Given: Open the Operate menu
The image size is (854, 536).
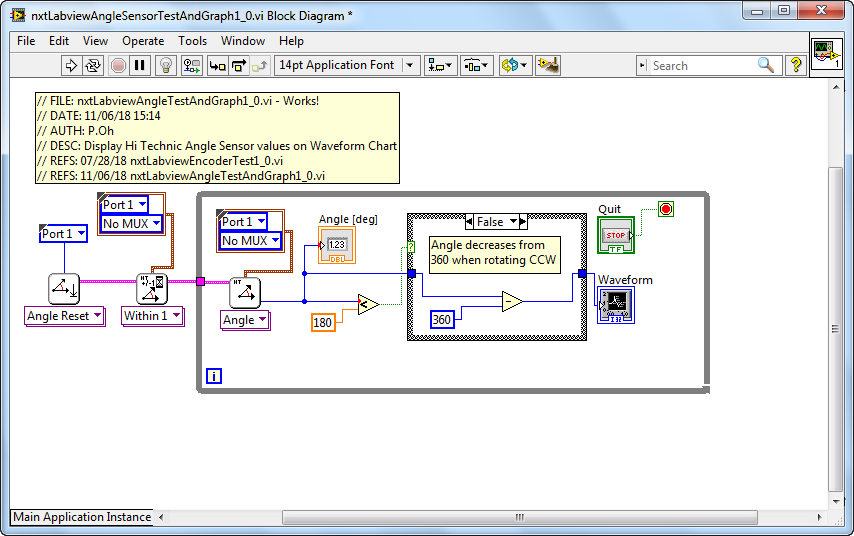Looking at the screenshot, I should 143,41.
